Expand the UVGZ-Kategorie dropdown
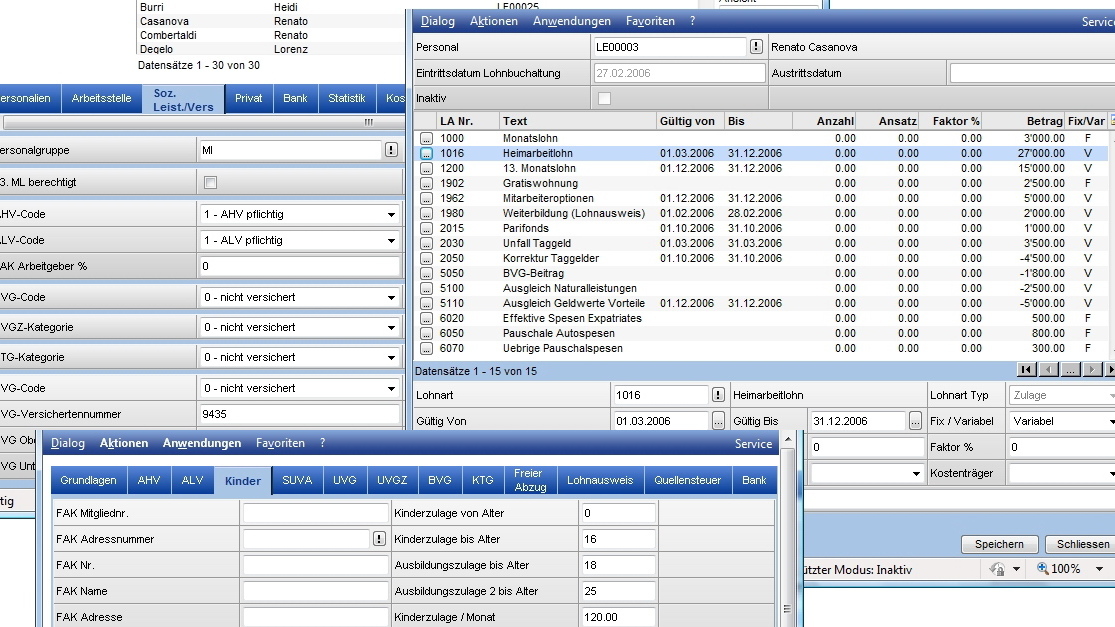This screenshot has width=1115, height=627. tap(391, 328)
